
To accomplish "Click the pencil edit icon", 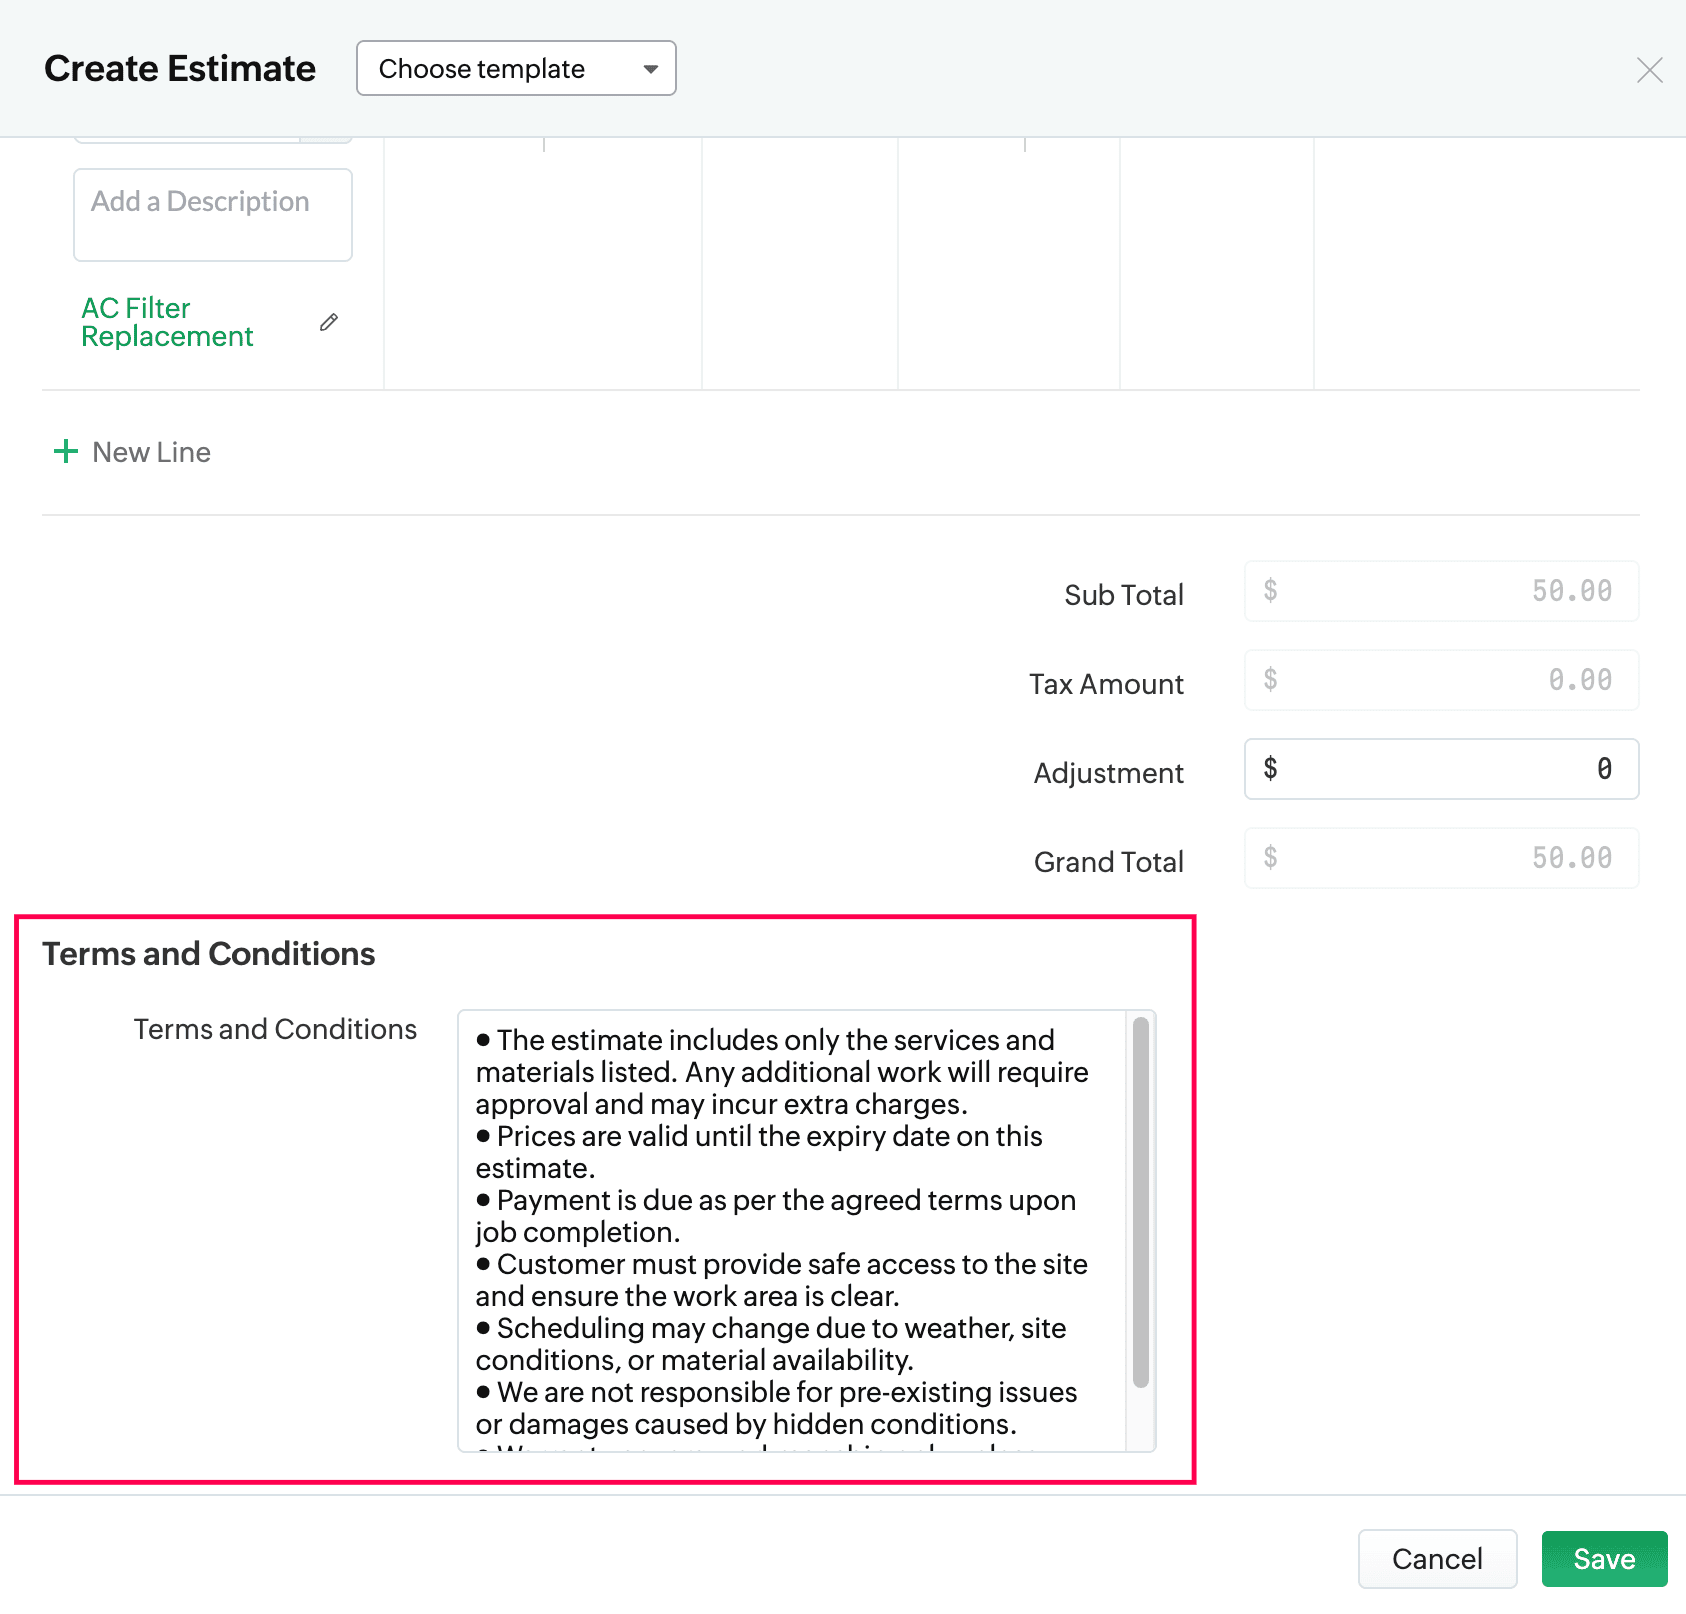I will (329, 322).
